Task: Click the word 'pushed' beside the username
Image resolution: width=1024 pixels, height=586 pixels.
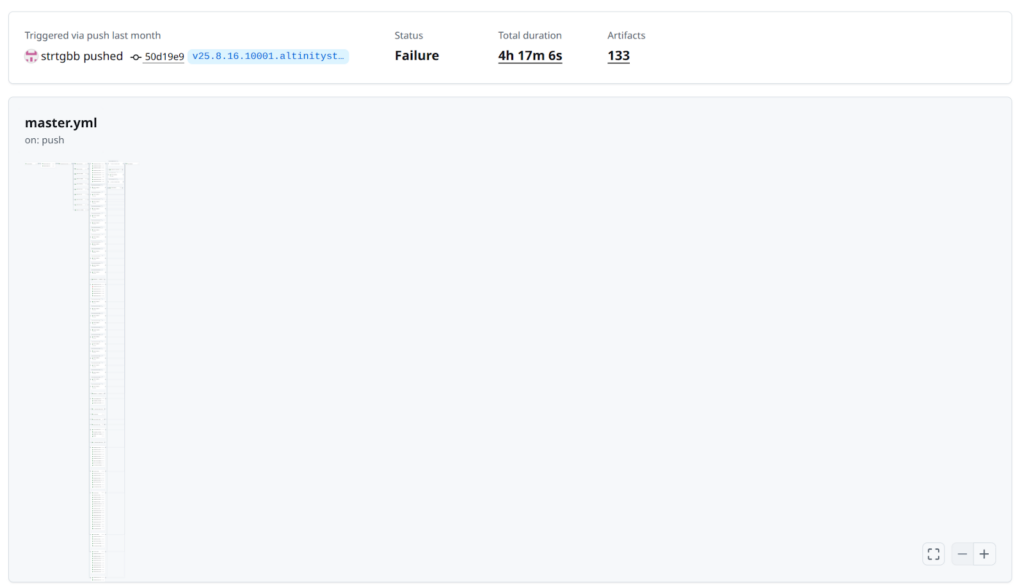Action: click(x=104, y=57)
